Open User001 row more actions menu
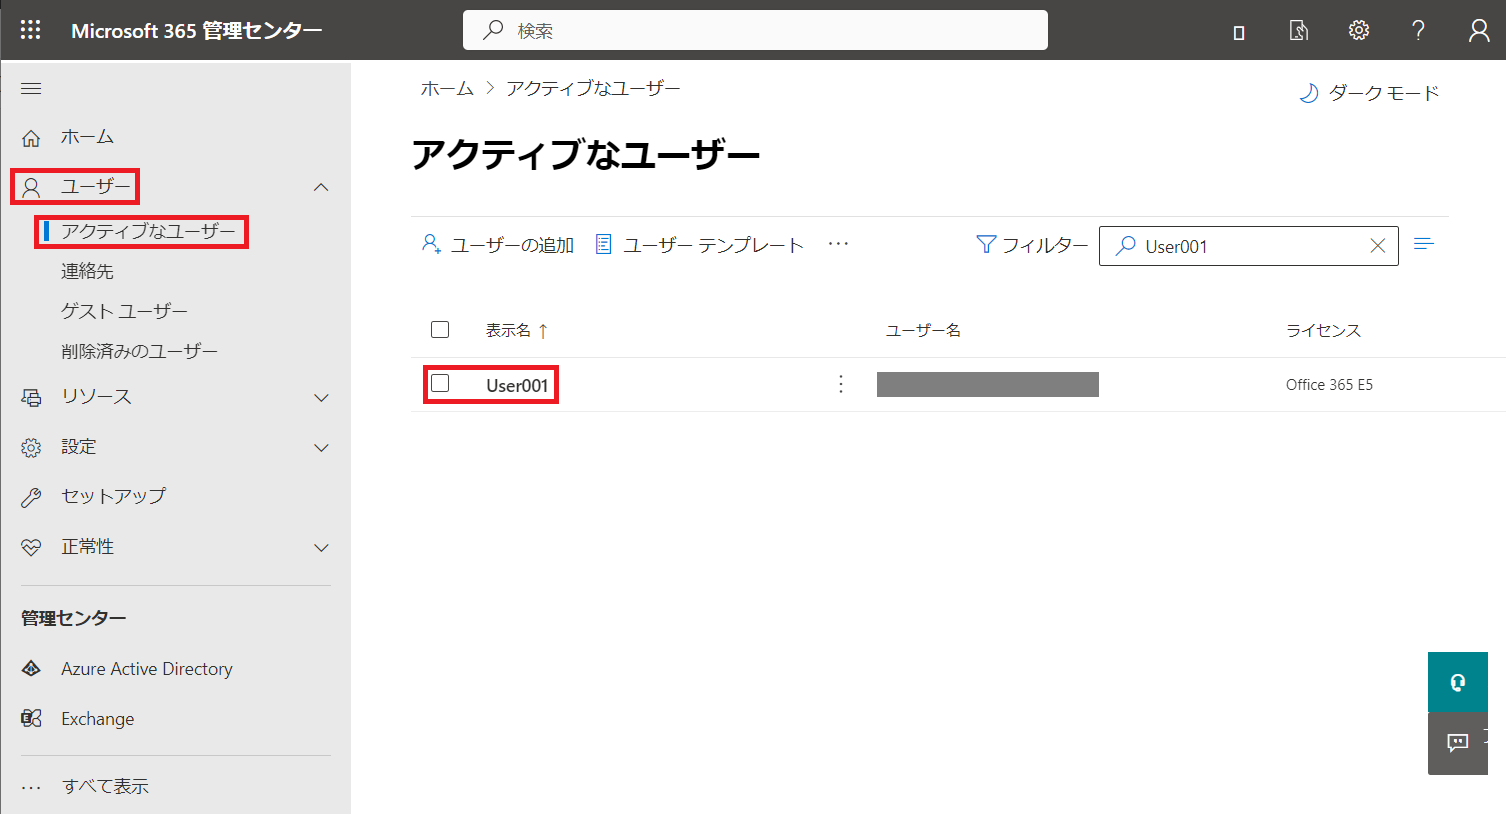 841,385
